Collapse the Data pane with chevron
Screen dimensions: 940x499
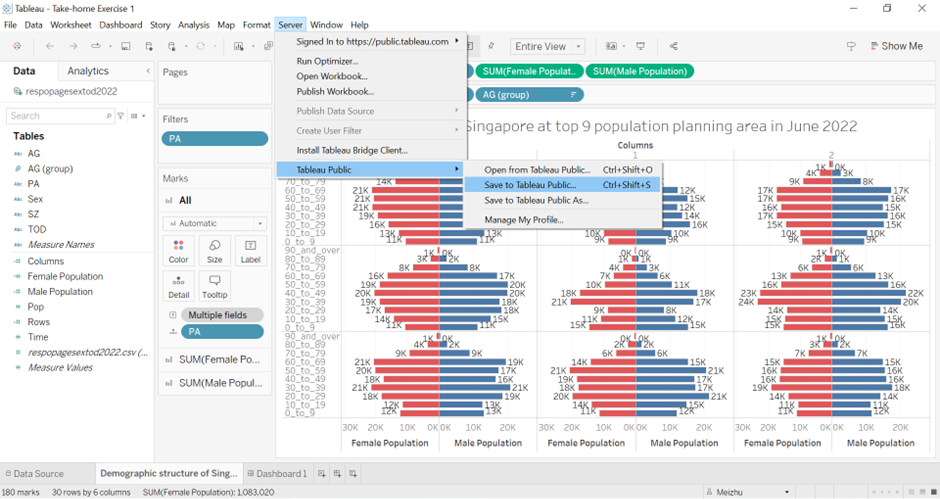(x=148, y=71)
